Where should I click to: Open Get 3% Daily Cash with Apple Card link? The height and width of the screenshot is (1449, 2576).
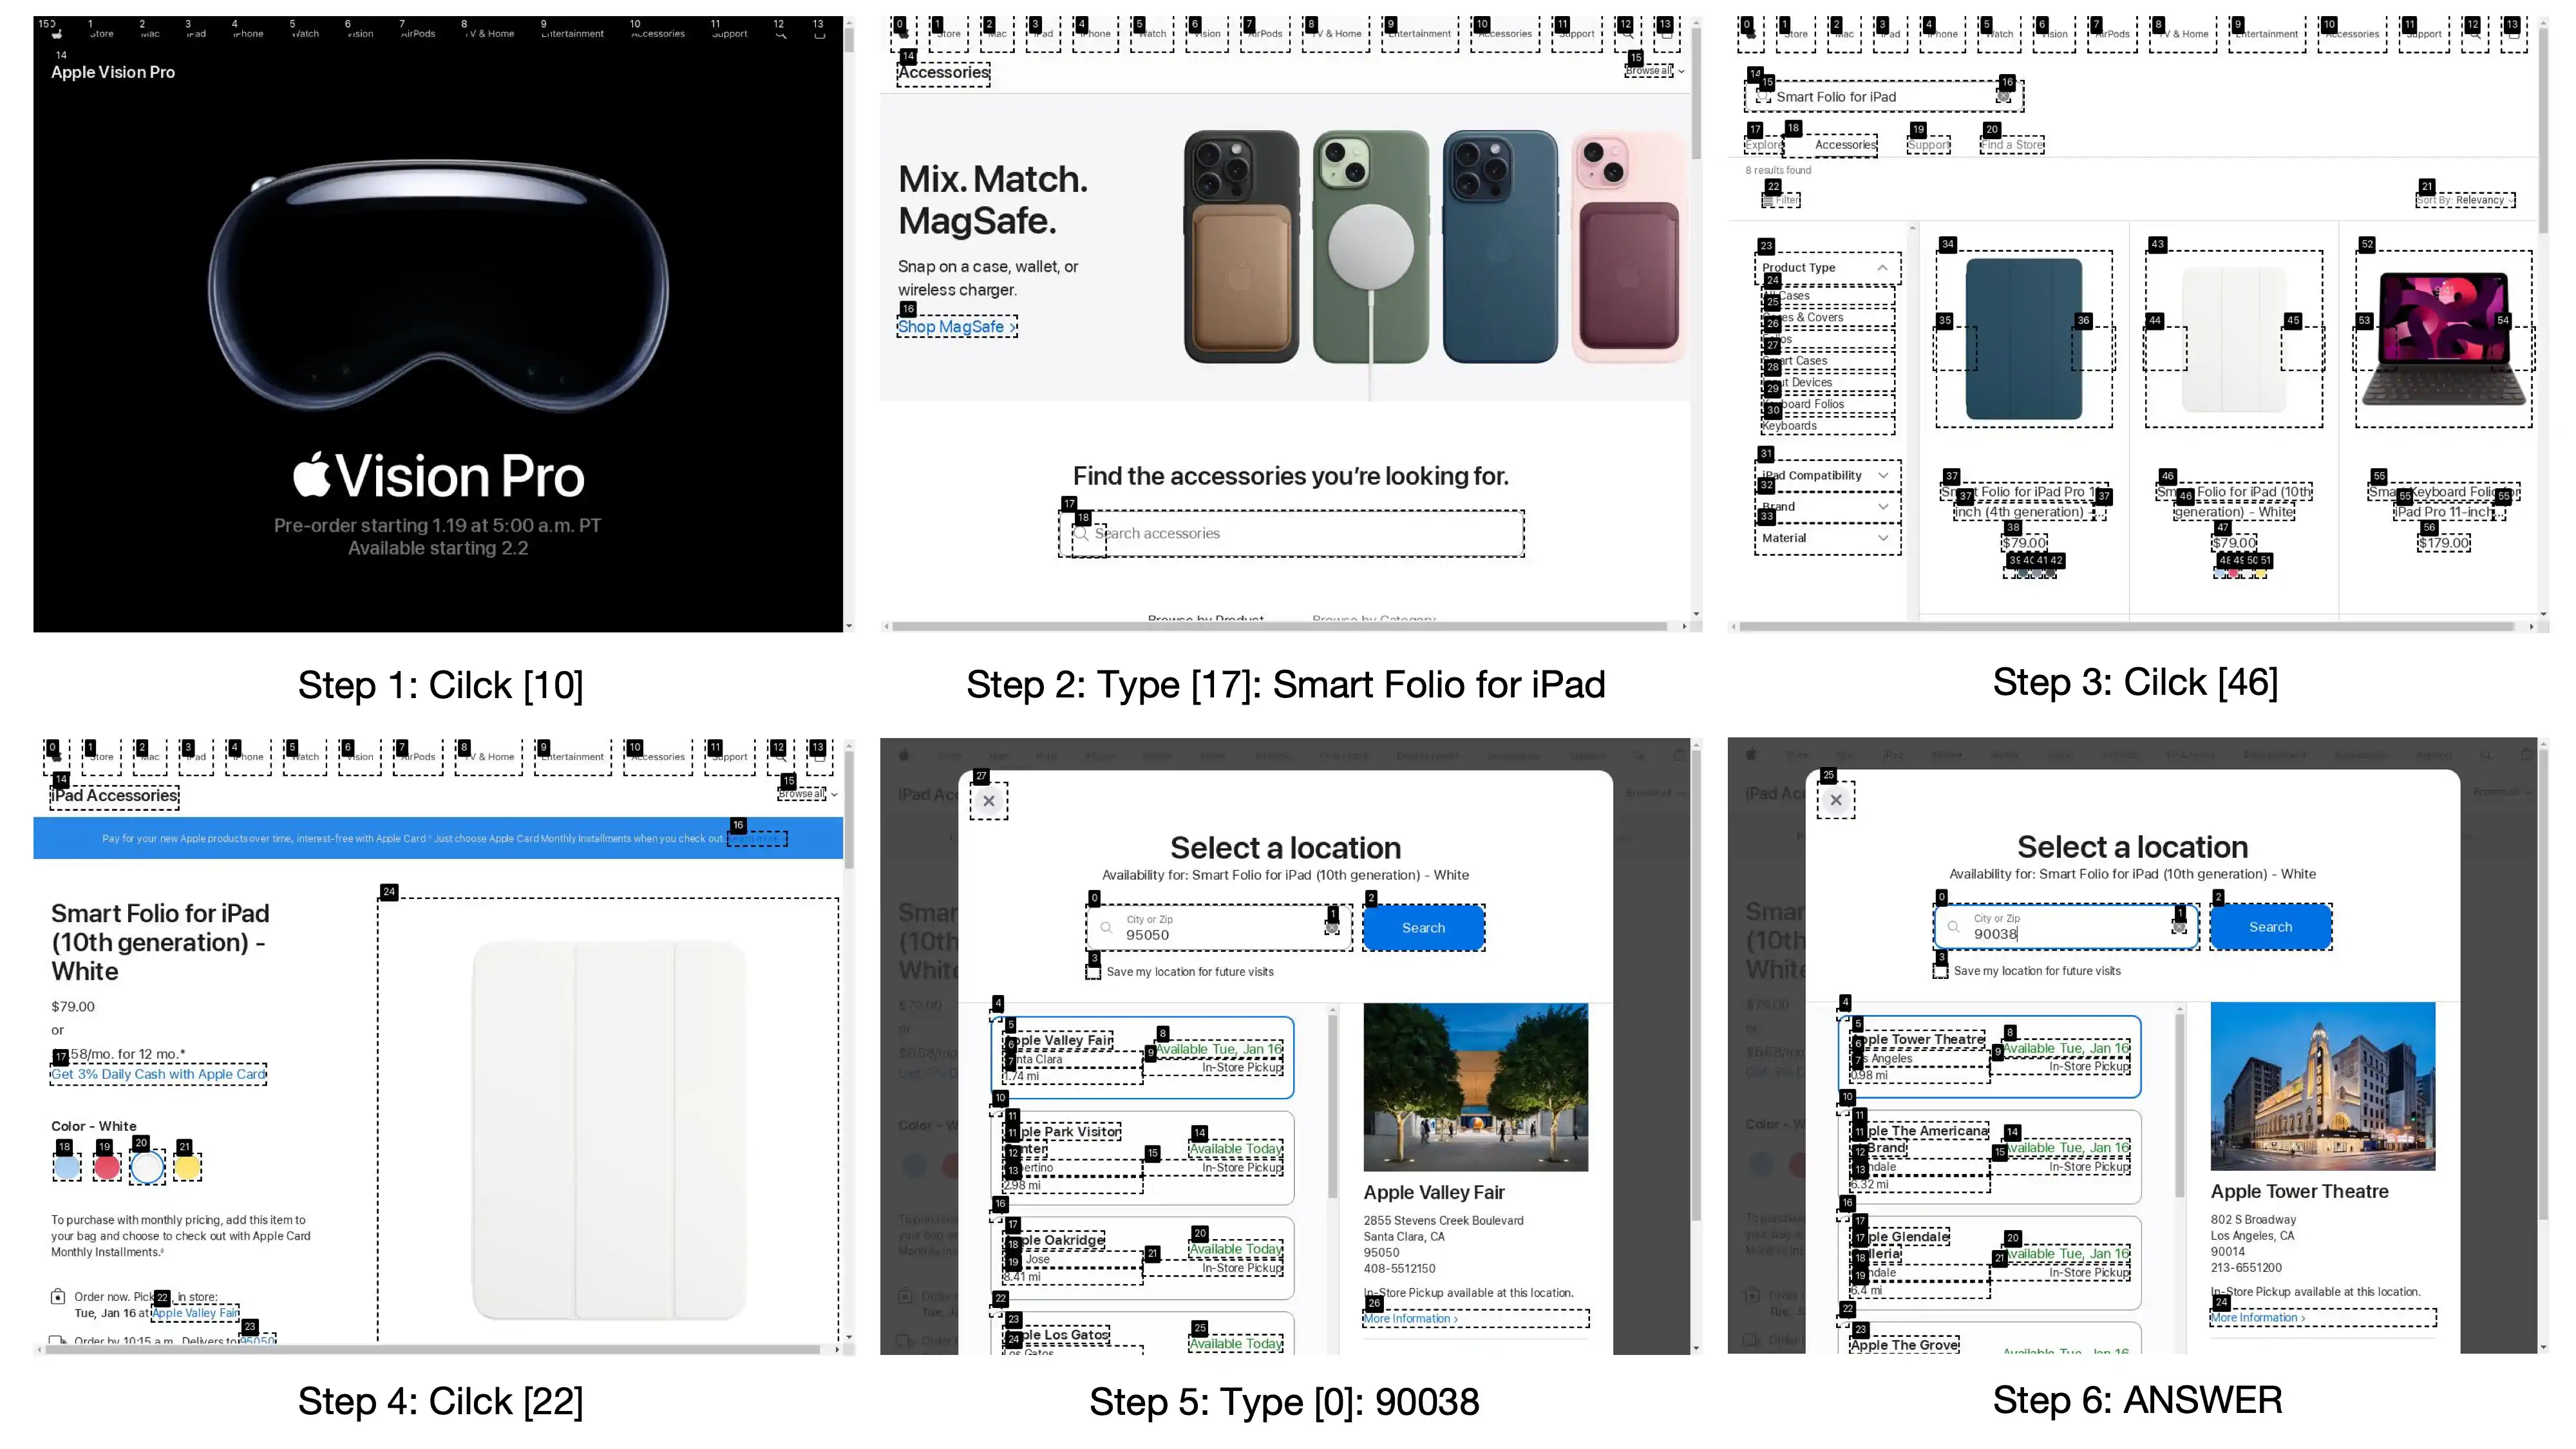158,1074
